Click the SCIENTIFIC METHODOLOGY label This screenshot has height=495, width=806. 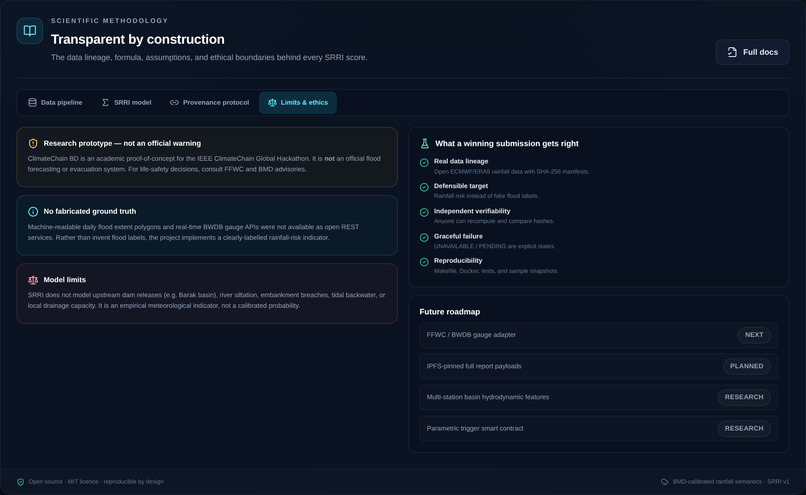(109, 21)
